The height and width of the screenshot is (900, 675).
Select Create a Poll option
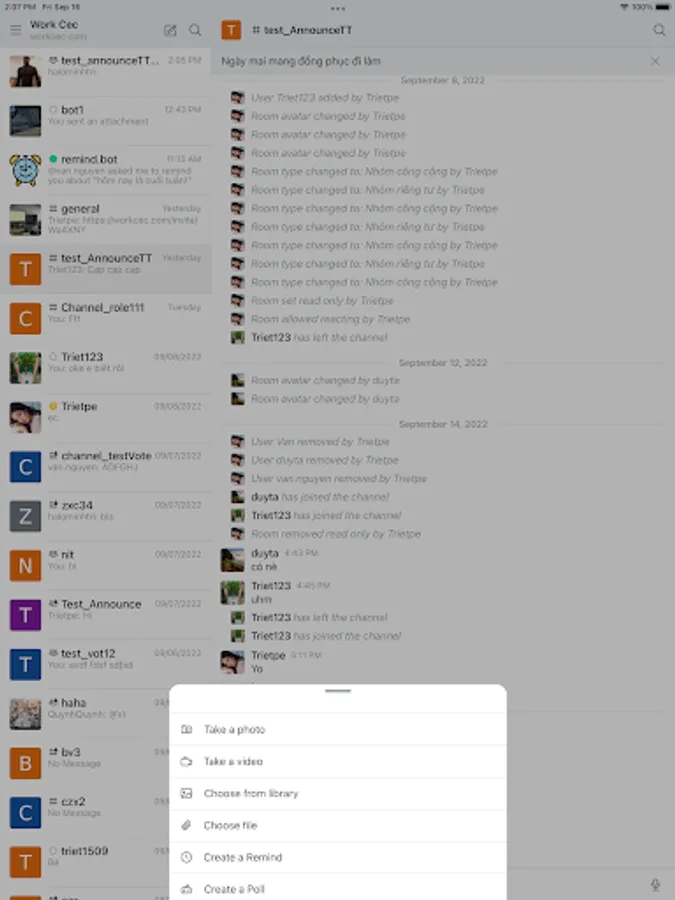(338, 887)
